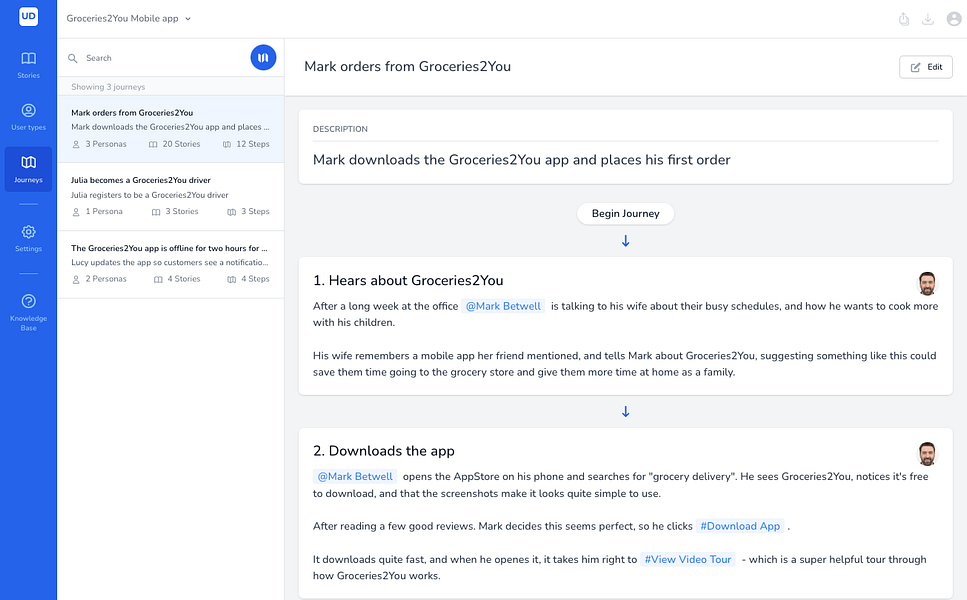Click the share icon in top bar

[904, 19]
